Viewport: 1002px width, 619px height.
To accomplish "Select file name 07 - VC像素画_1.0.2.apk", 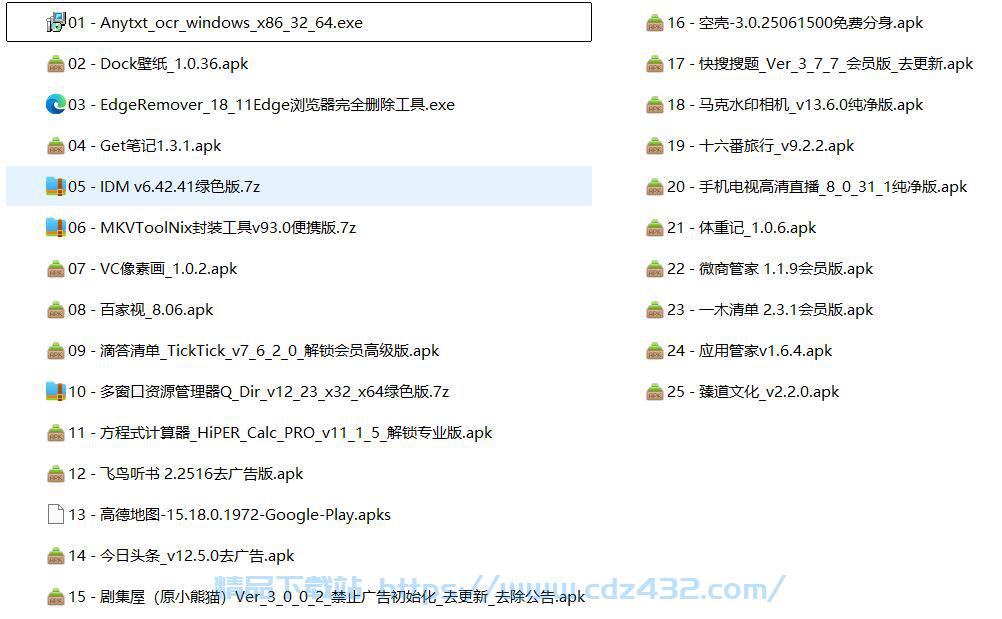I will [x=153, y=269].
